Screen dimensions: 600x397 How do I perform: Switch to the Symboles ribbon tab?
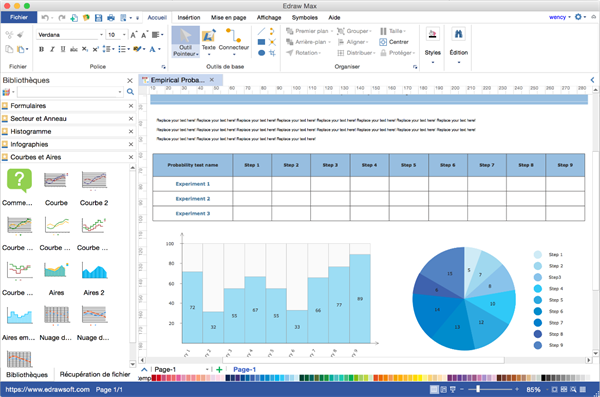(305, 18)
